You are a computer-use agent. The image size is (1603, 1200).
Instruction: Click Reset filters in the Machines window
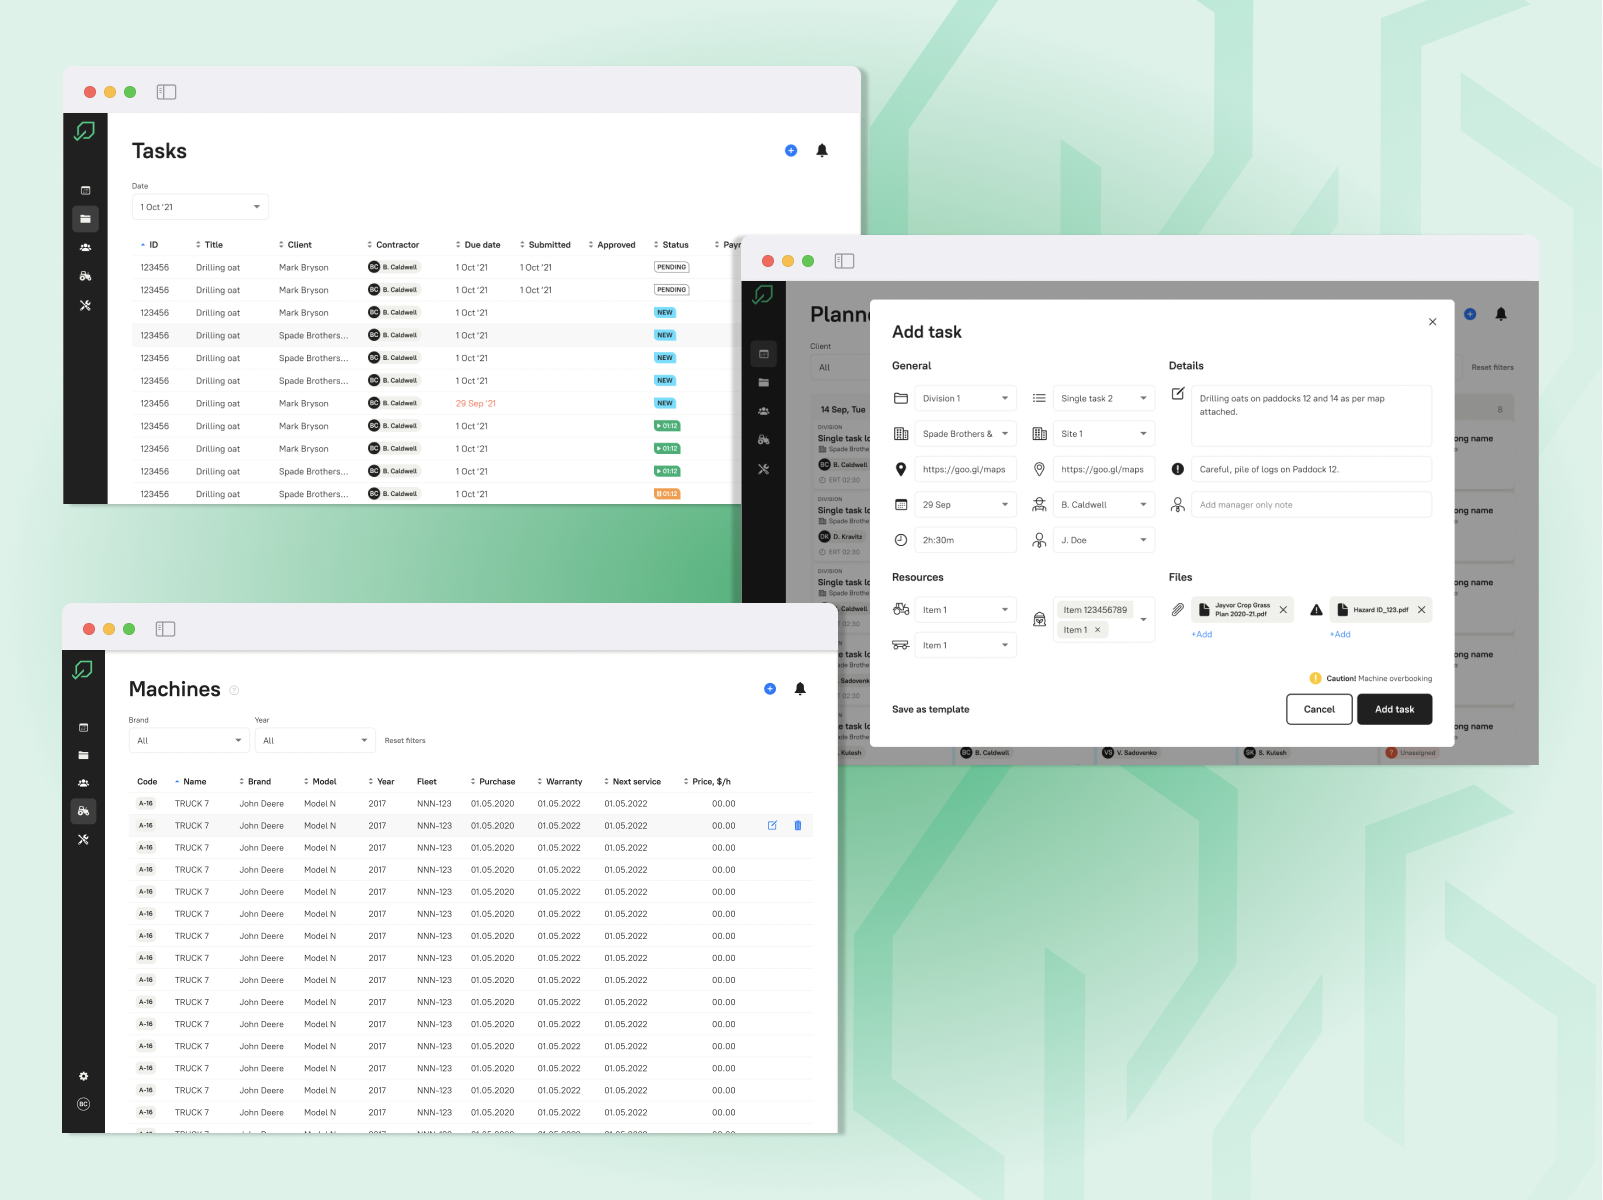pos(405,741)
